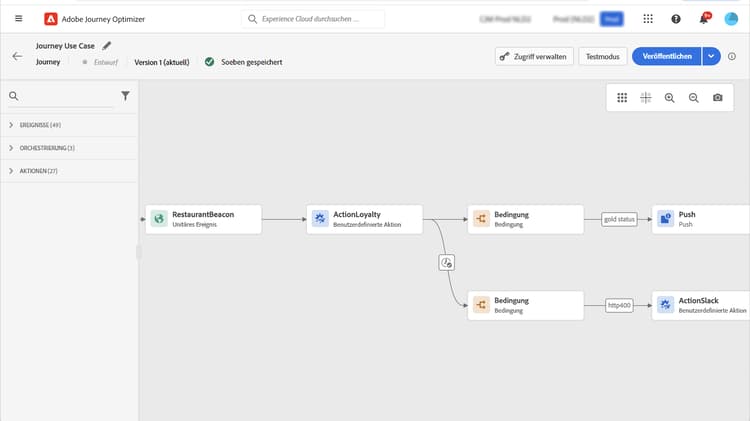Click the Testmodus button
The height and width of the screenshot is (421, 750).
[601, 57]
